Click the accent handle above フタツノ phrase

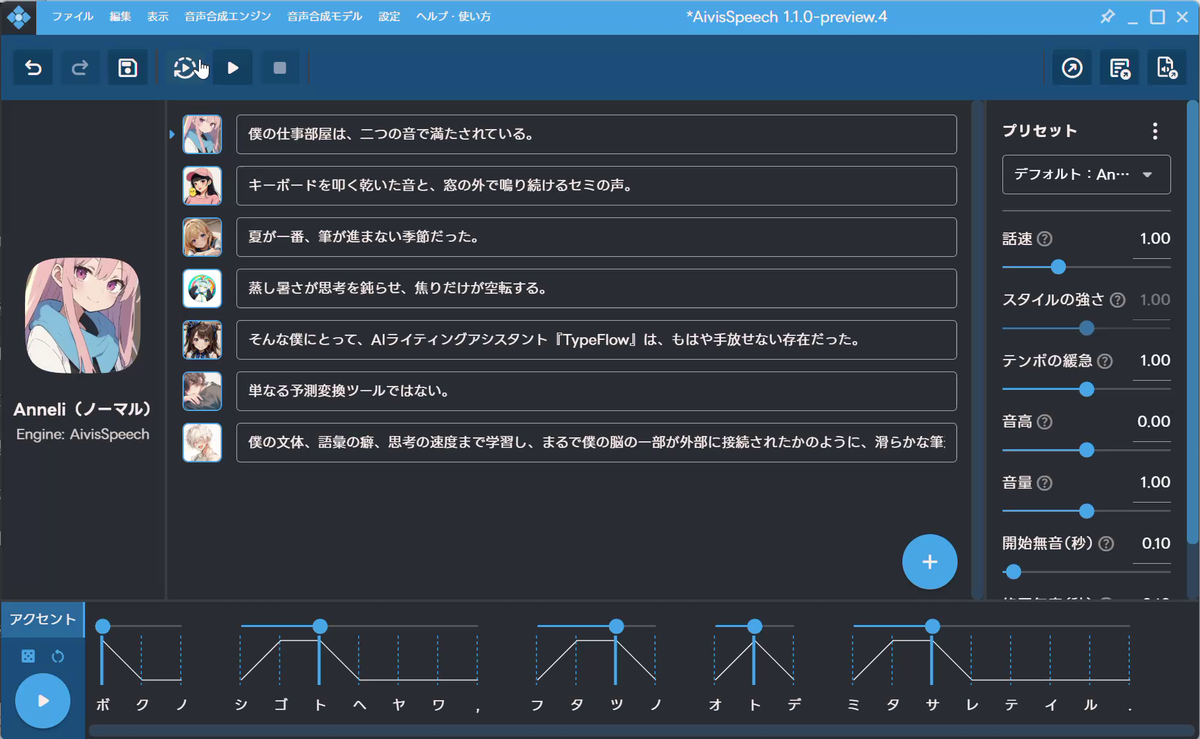616,626
